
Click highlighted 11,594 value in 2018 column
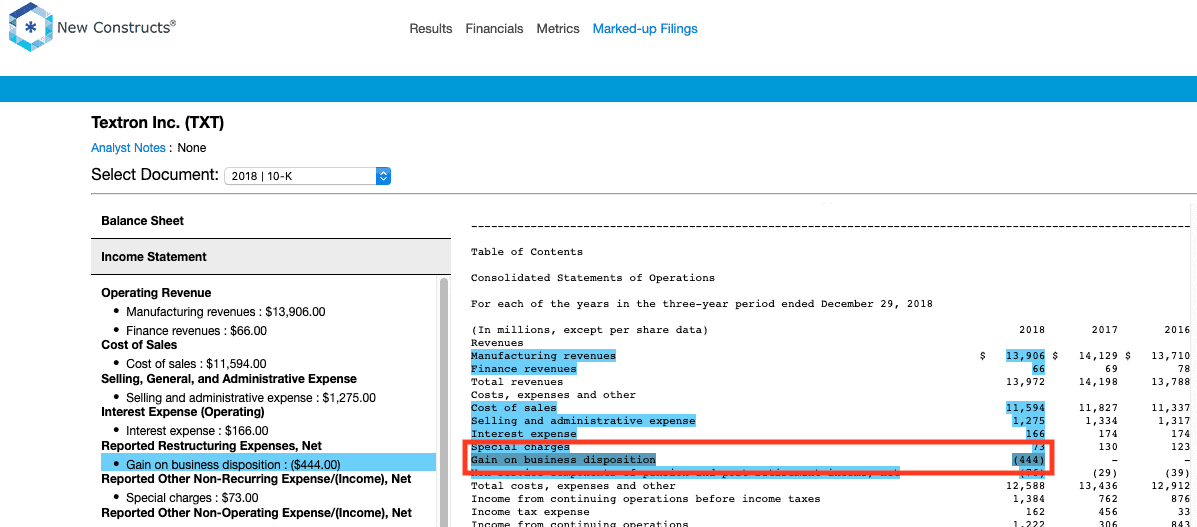(x=1025, y=408)
